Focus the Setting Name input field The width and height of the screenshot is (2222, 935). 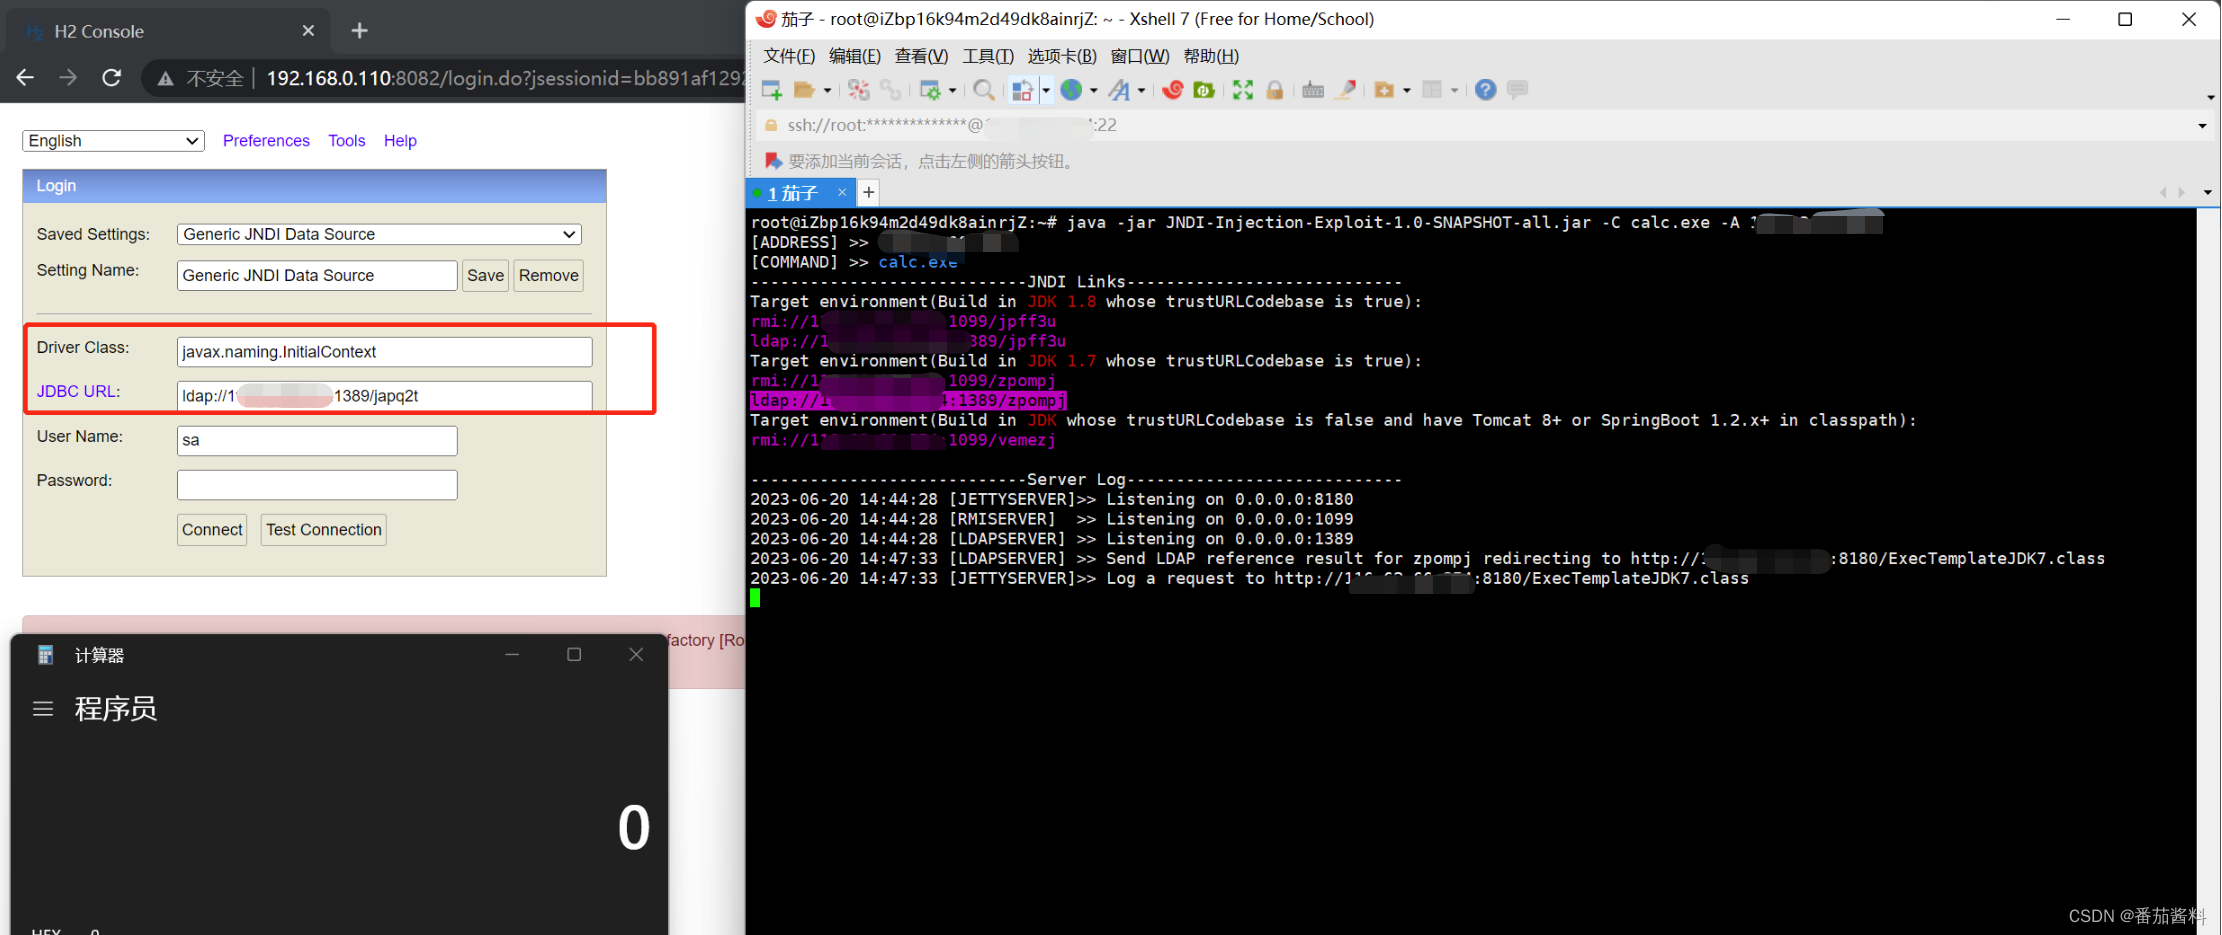[x=317, y=275]
